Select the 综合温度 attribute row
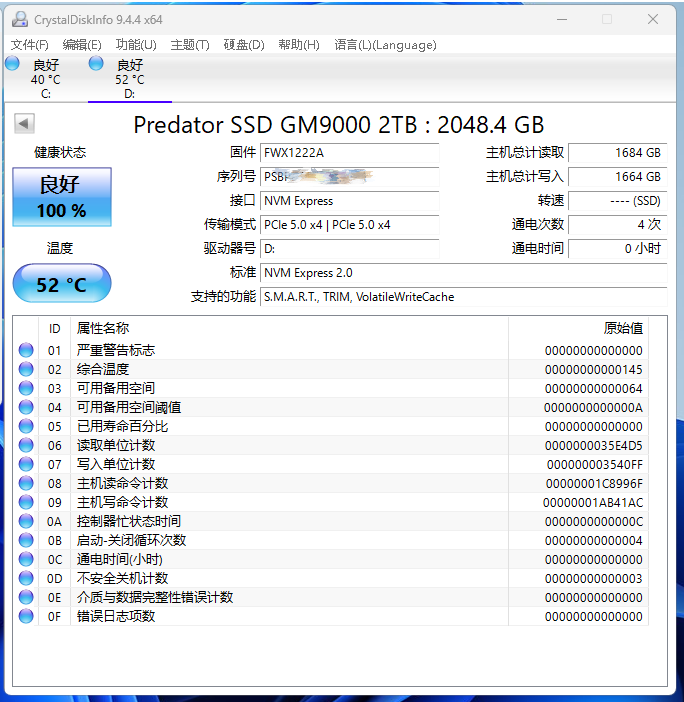The width and height of the screenshot is (684, 702). point(331,369)
